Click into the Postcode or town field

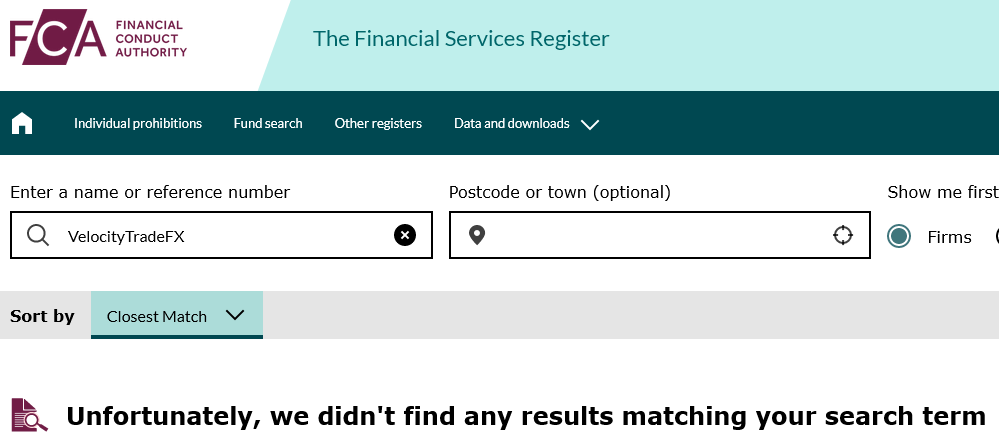pyautogui.click(x=659, y=235)
